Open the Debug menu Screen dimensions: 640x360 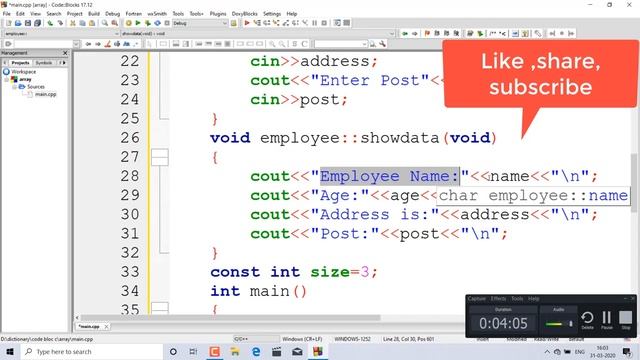112,14
